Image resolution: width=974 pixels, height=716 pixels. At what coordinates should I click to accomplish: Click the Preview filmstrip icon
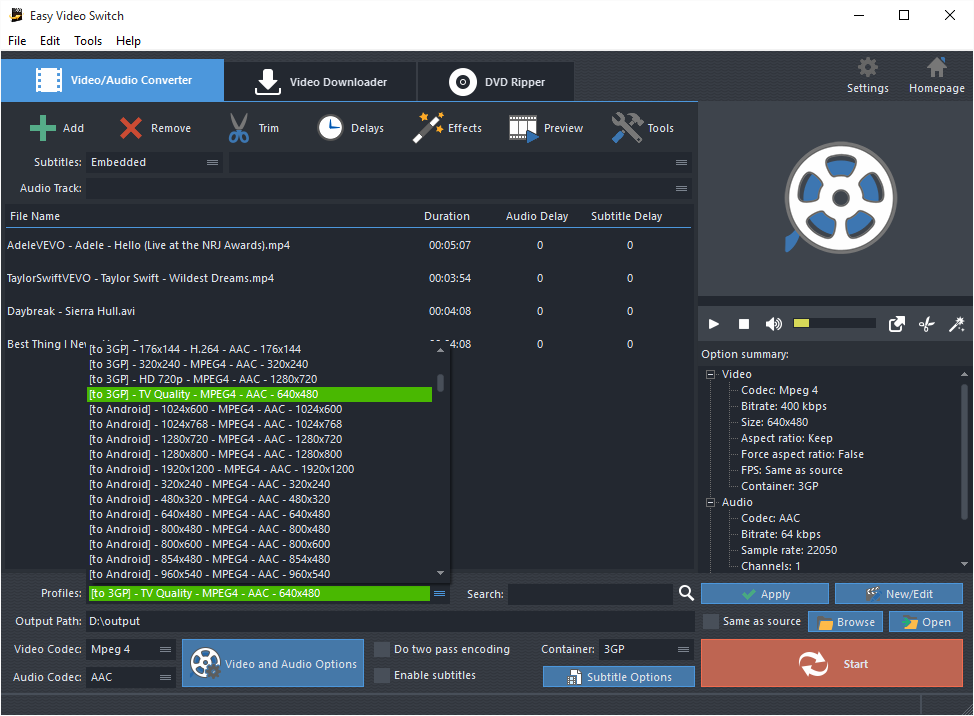click(x=523, y=128)
